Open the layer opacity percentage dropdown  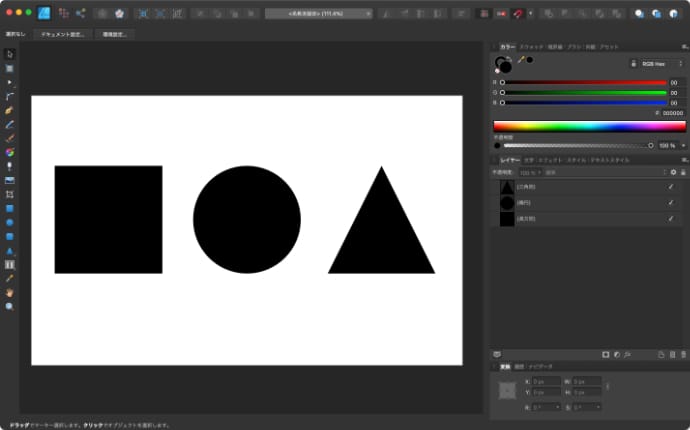[x=530, y=173]
